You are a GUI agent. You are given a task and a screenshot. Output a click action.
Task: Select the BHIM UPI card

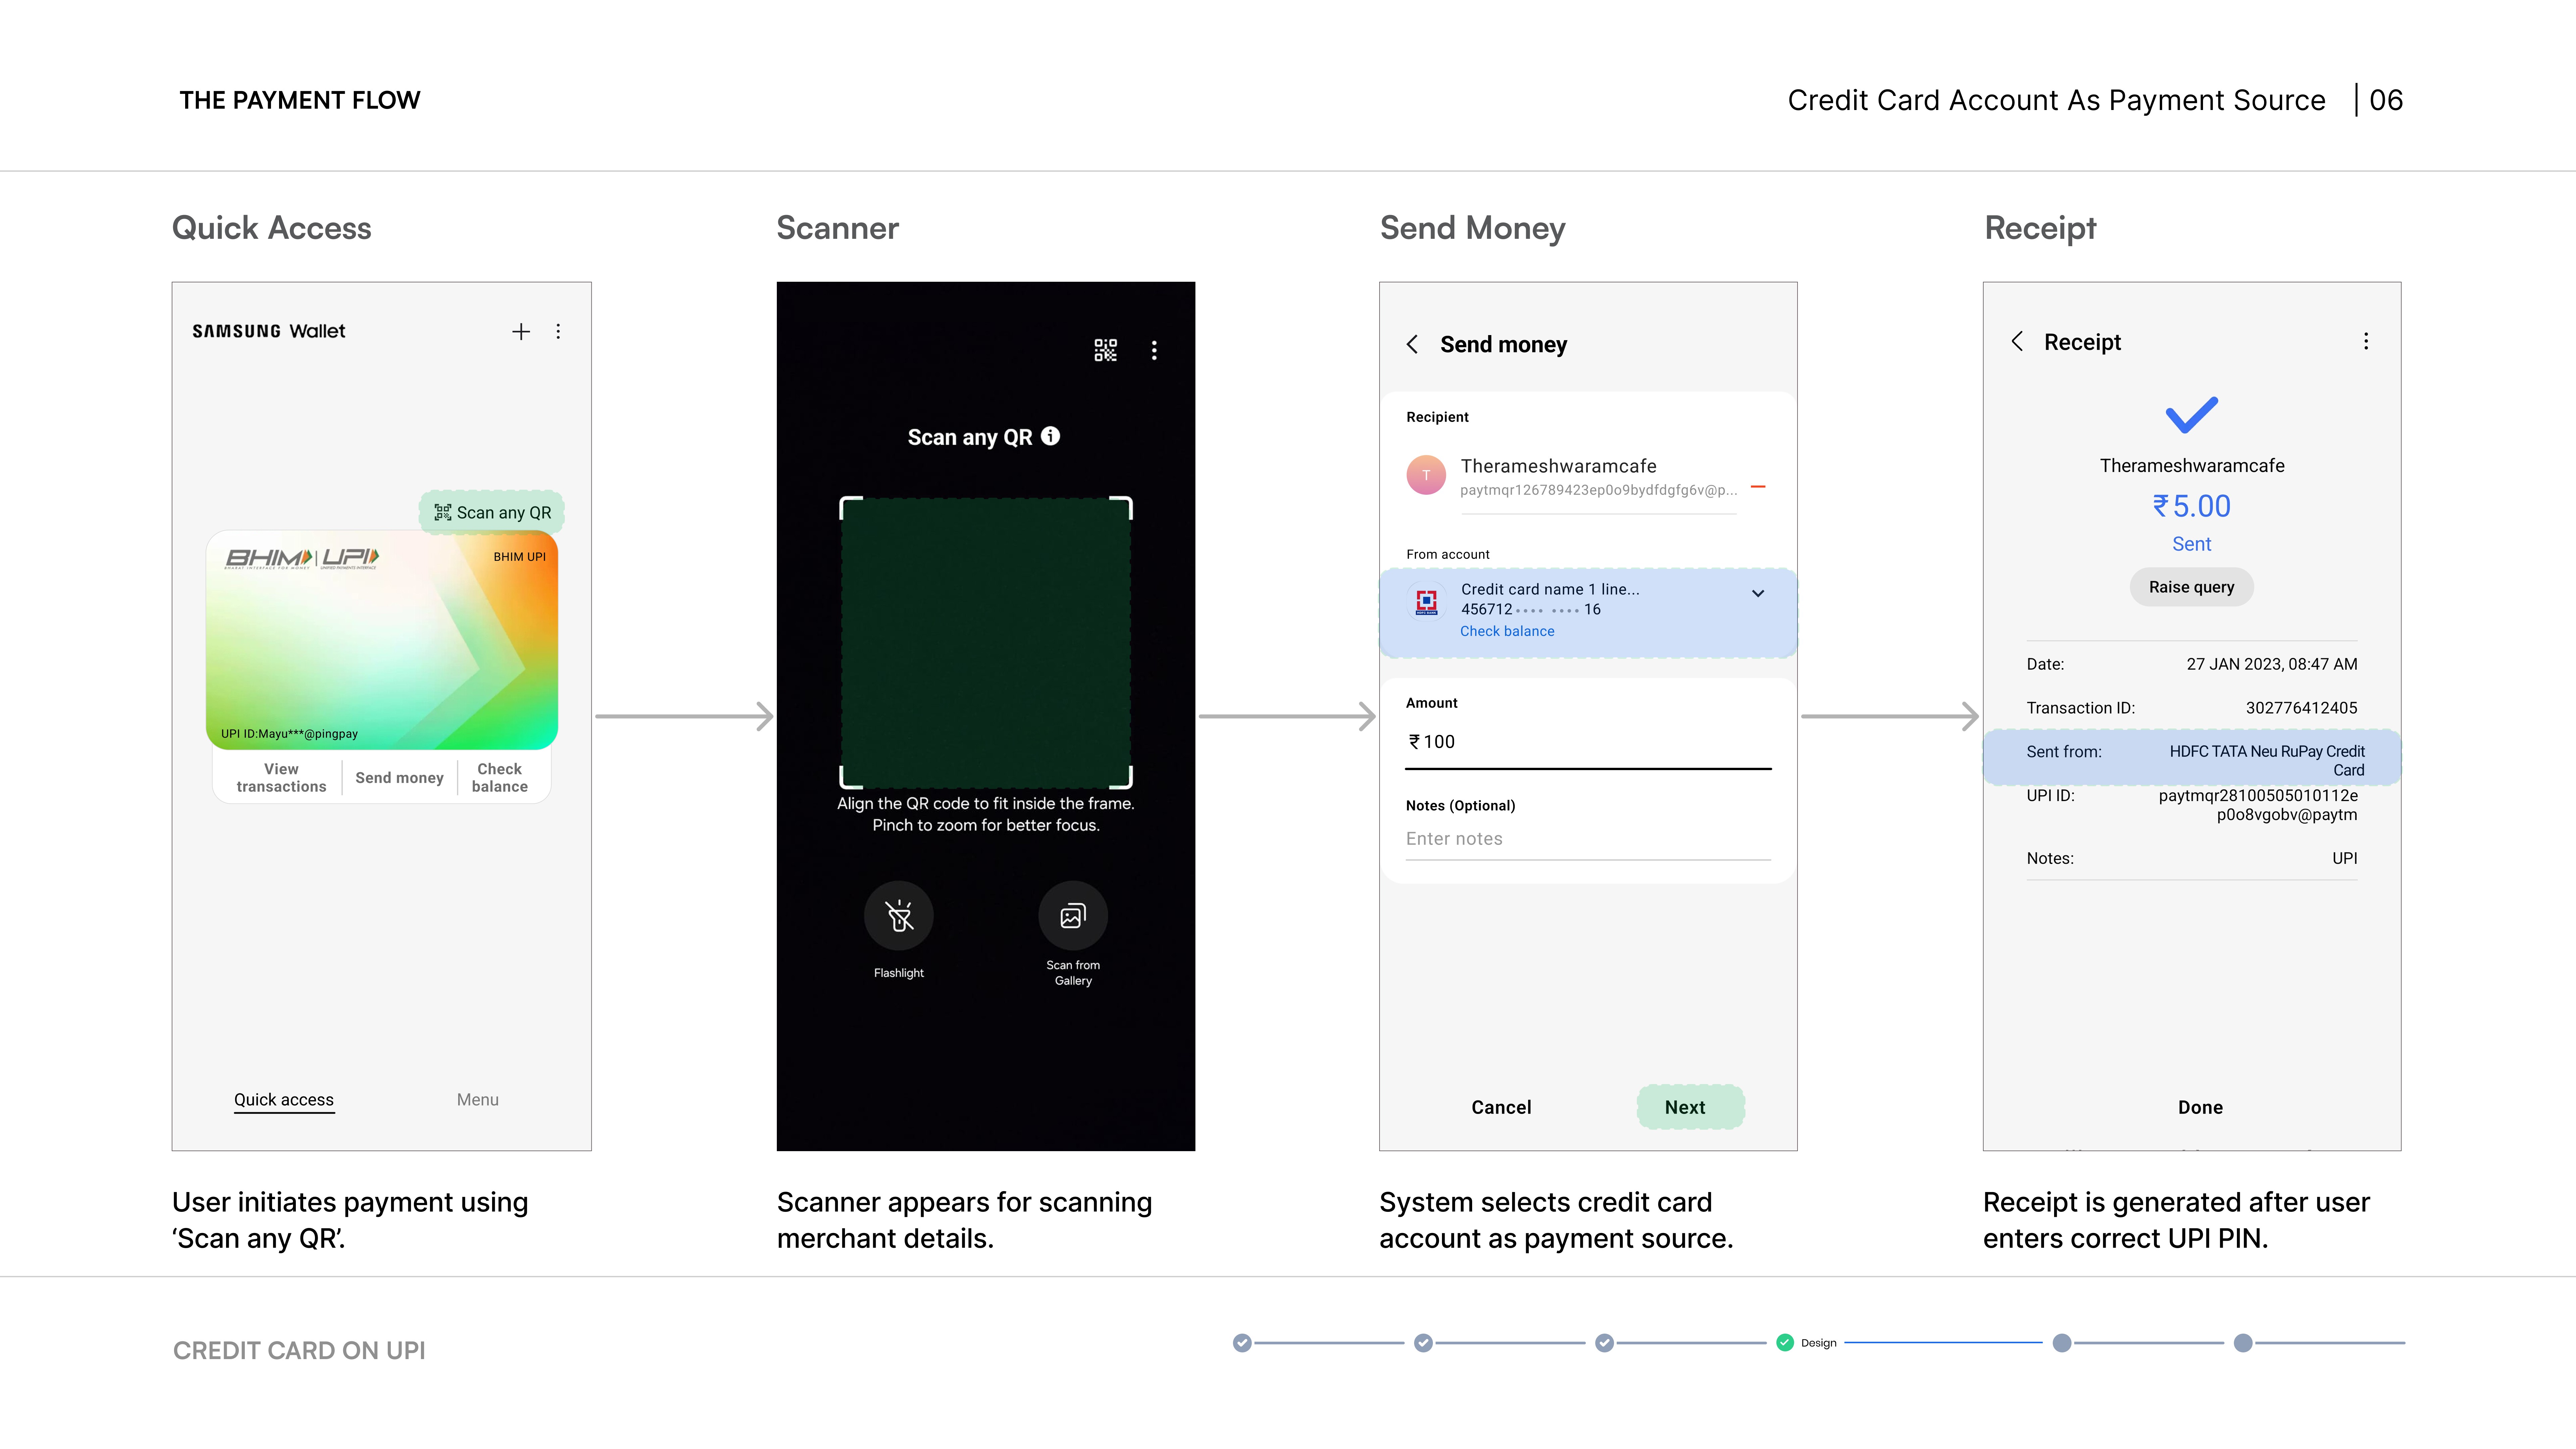(x=382, y=640)
